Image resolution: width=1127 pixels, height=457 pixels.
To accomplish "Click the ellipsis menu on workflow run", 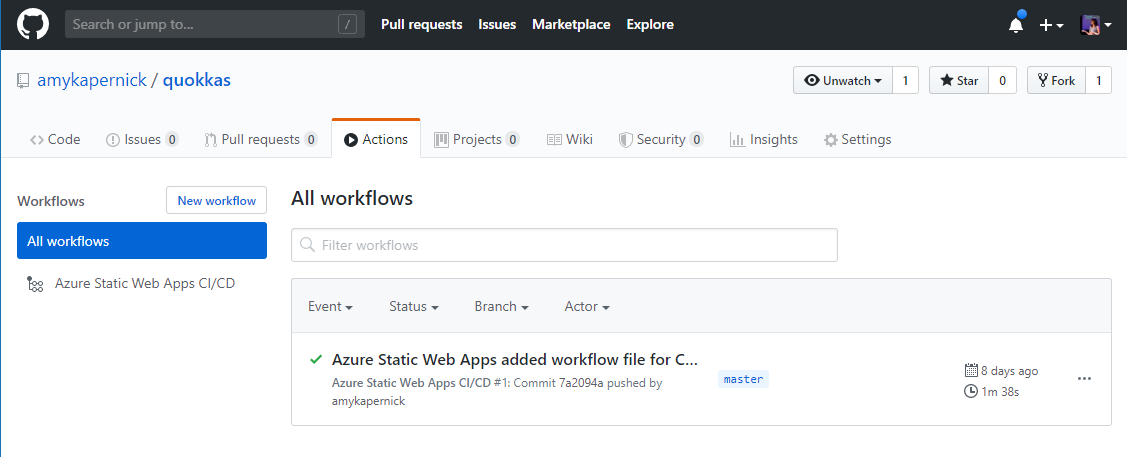I will pyautogui.click(x=1084, y=379).
